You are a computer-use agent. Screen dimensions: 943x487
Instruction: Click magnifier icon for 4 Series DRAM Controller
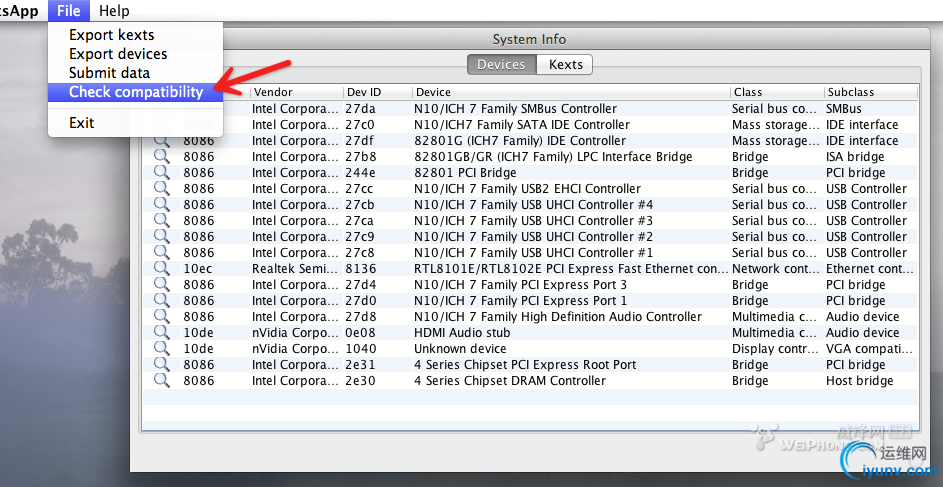161,381
